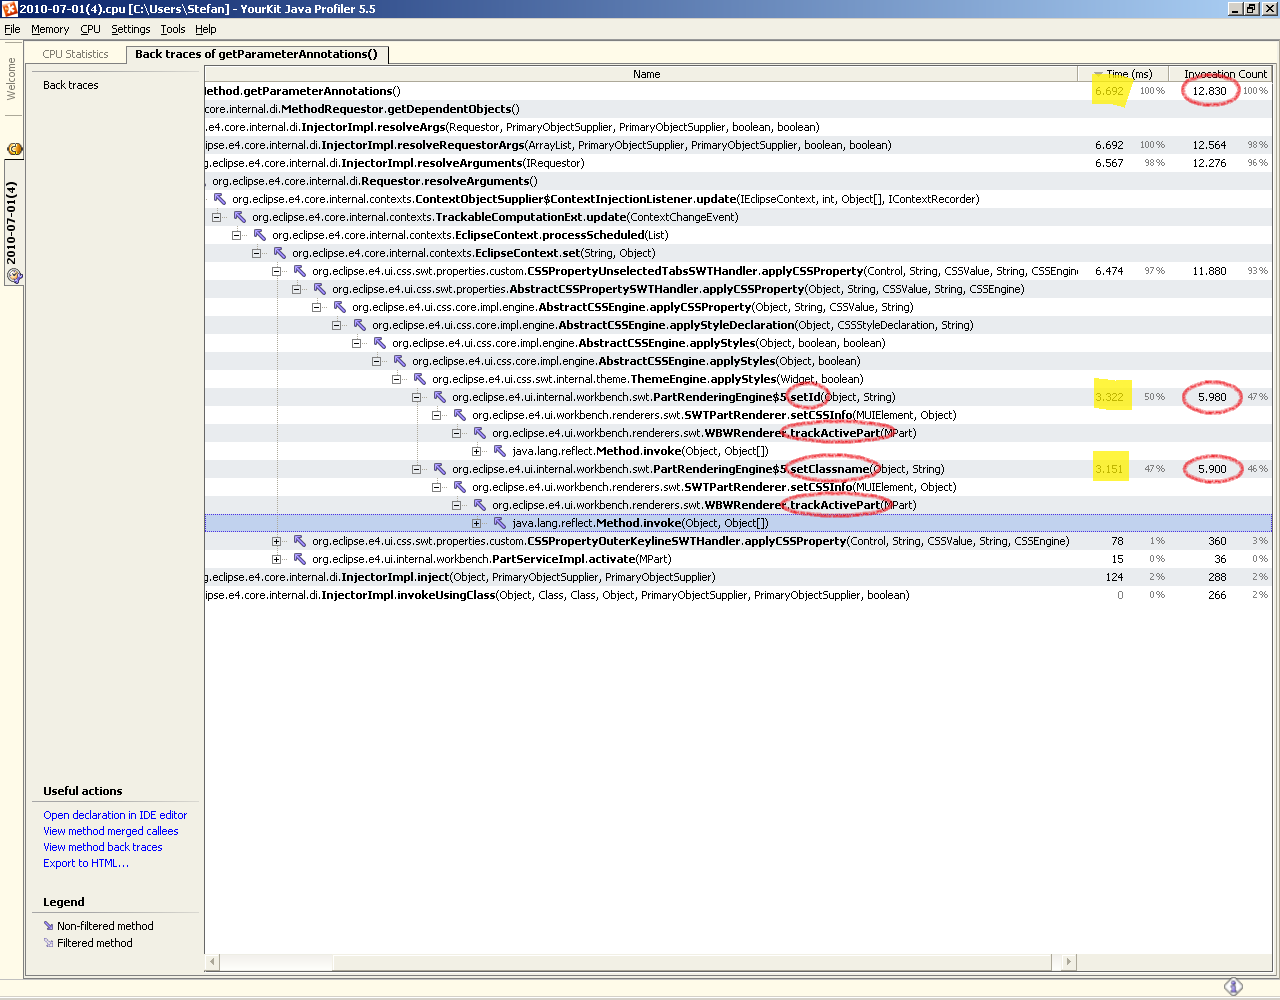1280x1000 pixels.
Task: Click the clock icon on the 2010-07-01(4) tab
Action: (13, 276)
